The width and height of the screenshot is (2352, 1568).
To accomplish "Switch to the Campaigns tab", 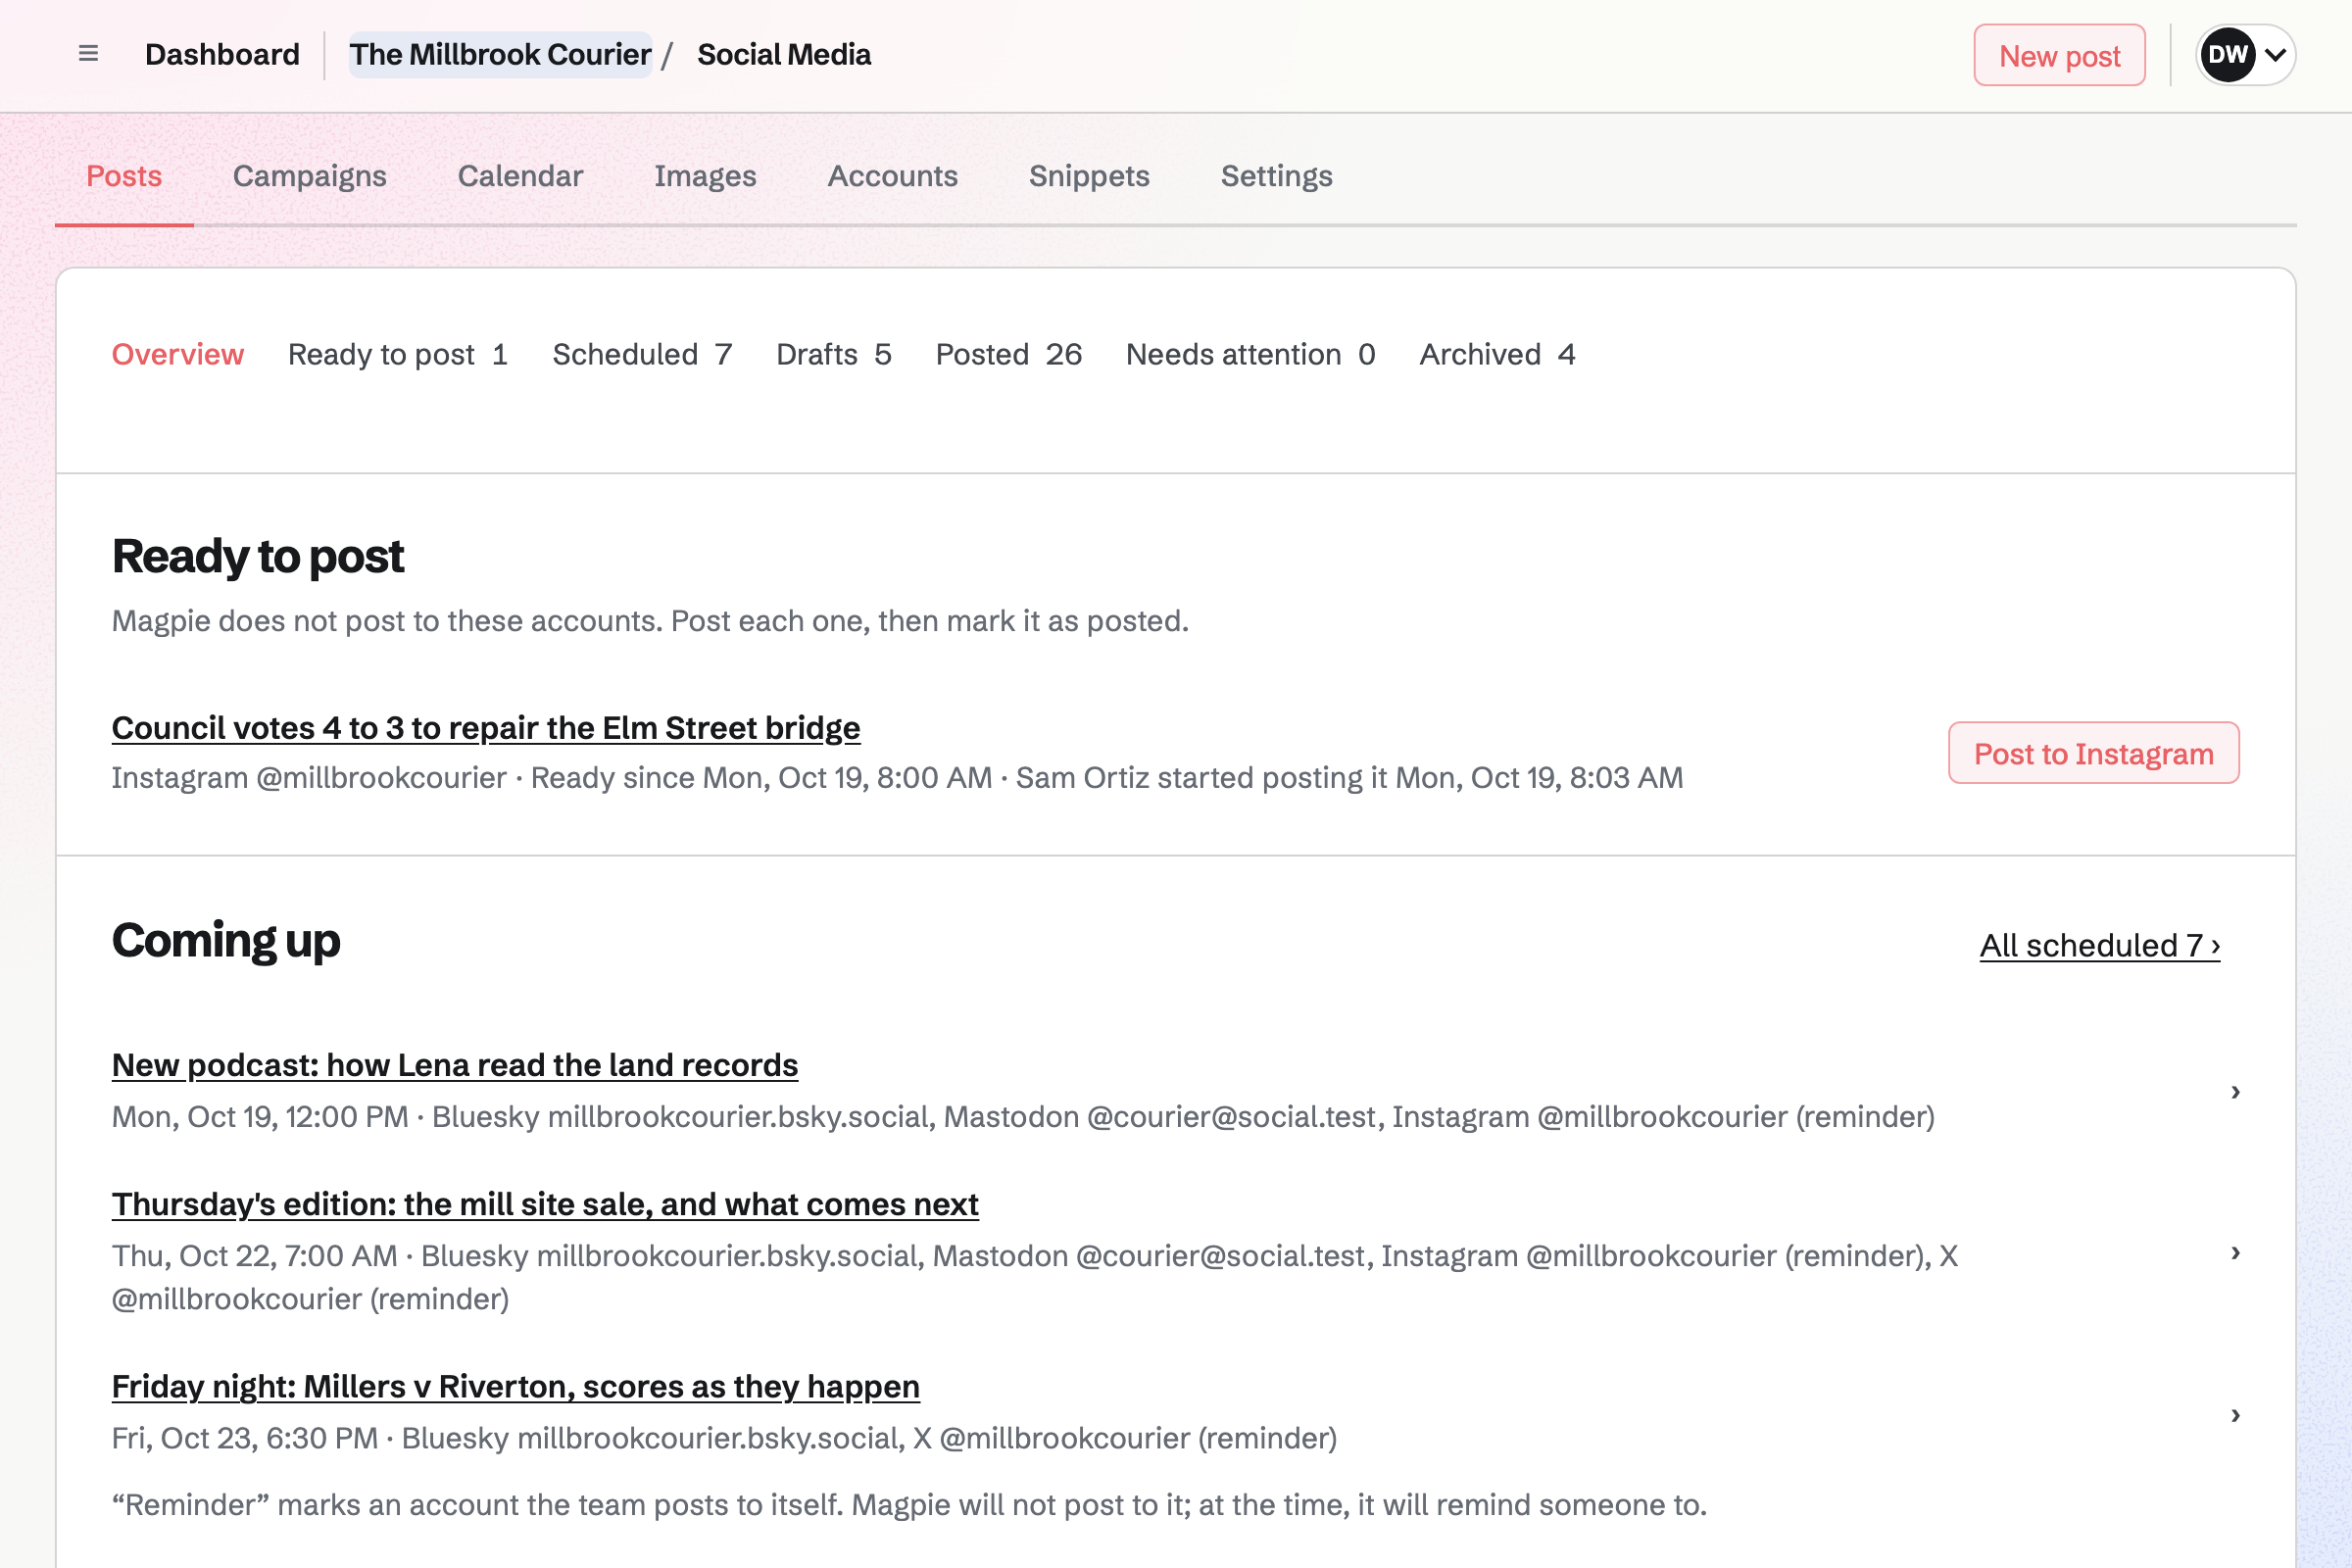I will click(310, 176).
